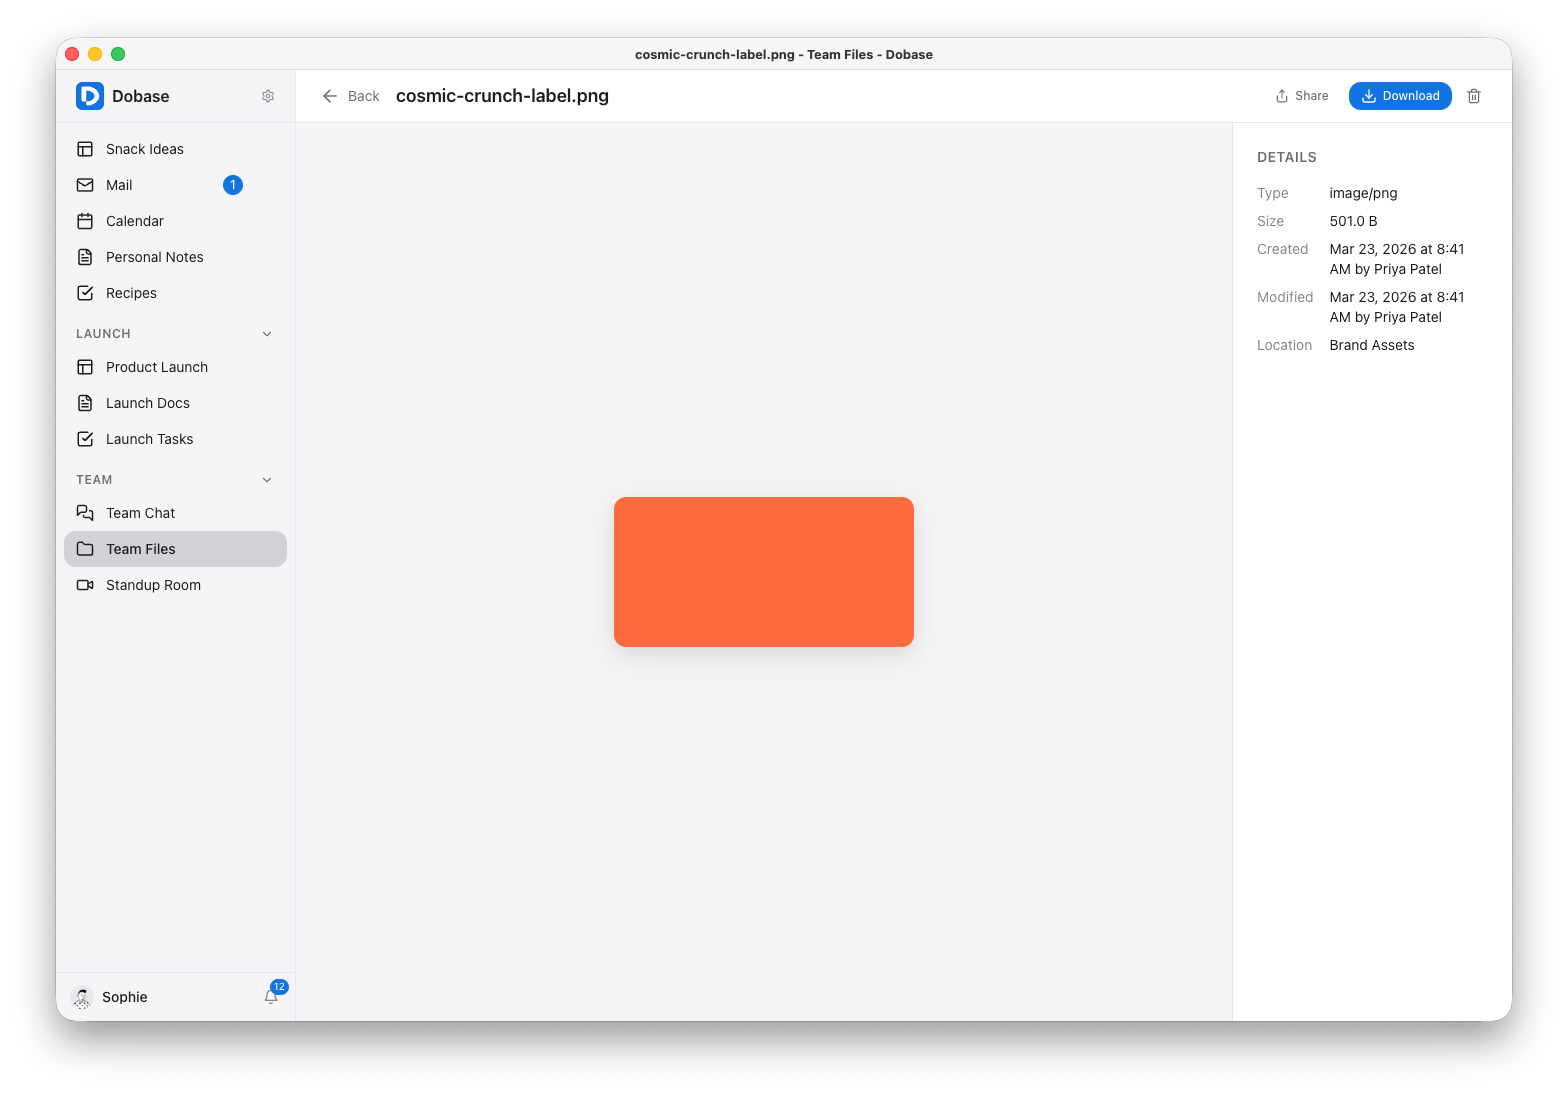Open workspace settings gear icon
1568x1095 pixels.
click(x=268, y=96)
